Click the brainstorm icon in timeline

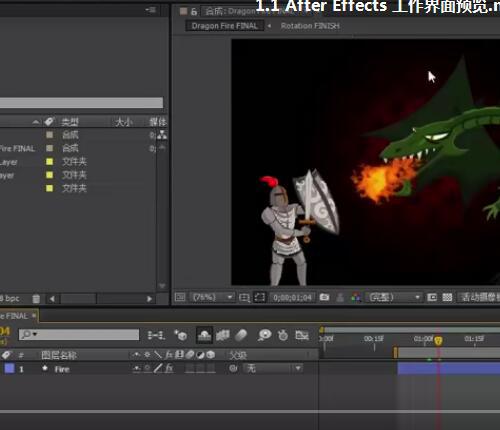pos(264,335)
